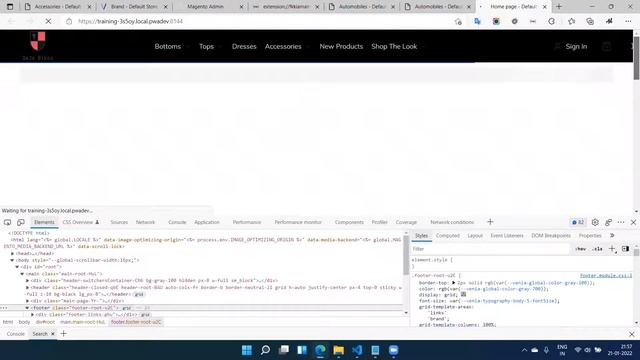Open the Network tab in DevTools
640x360 pixels.
pyautogui.click(x=145, y=222)
